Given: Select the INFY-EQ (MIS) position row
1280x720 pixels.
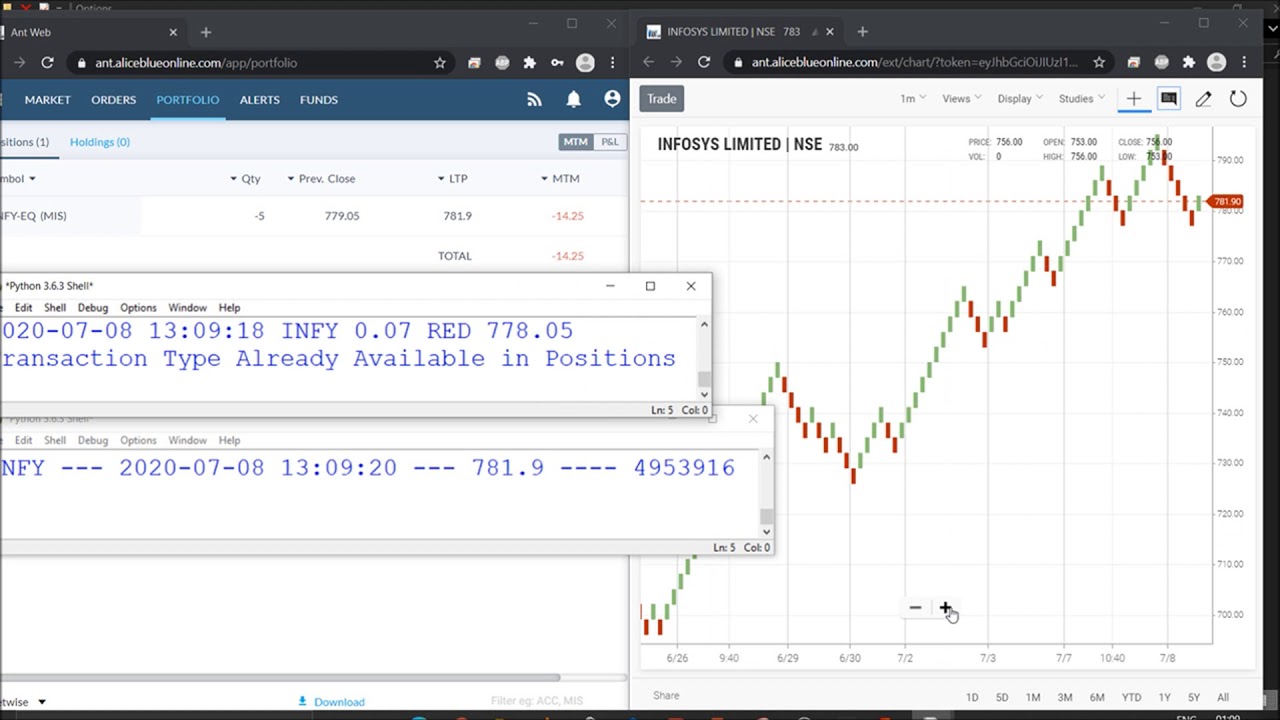Looking at the screenshot, I should coord(314,216).
